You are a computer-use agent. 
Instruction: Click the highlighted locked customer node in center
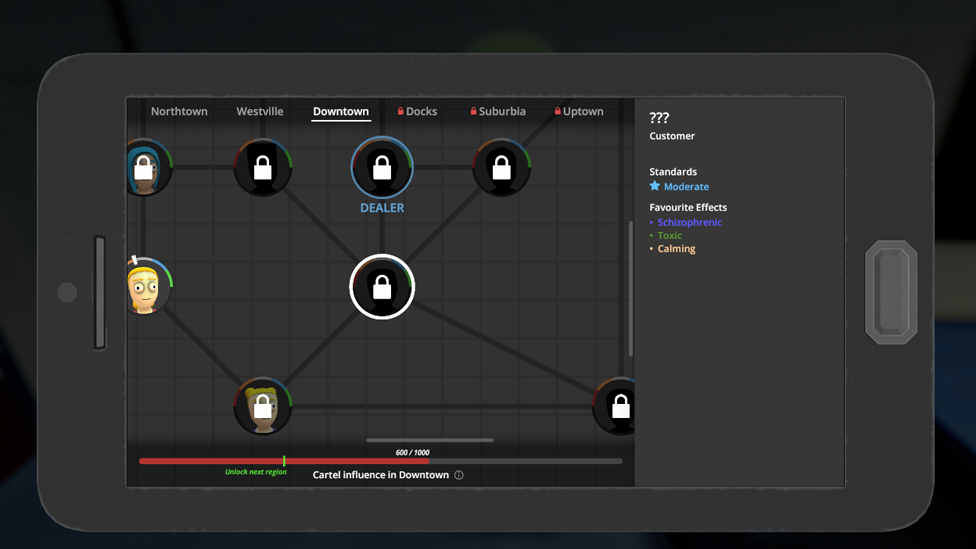pos(382,287)
